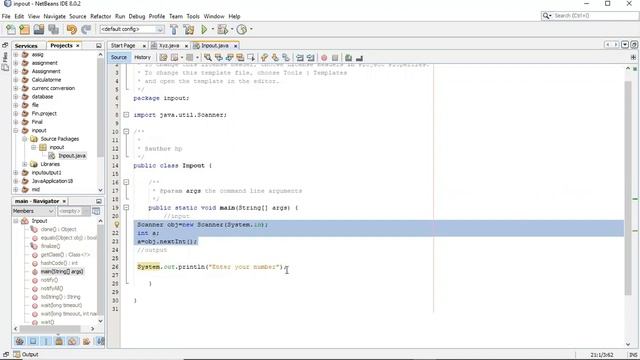Click the Shift Line Right icon

pos(311,58)
